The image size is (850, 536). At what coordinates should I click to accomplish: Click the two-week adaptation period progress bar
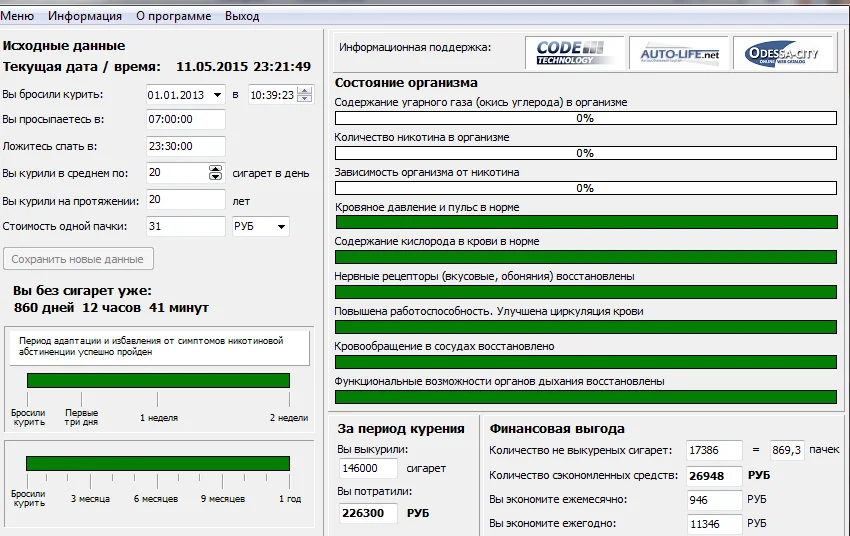click(158, 380)
